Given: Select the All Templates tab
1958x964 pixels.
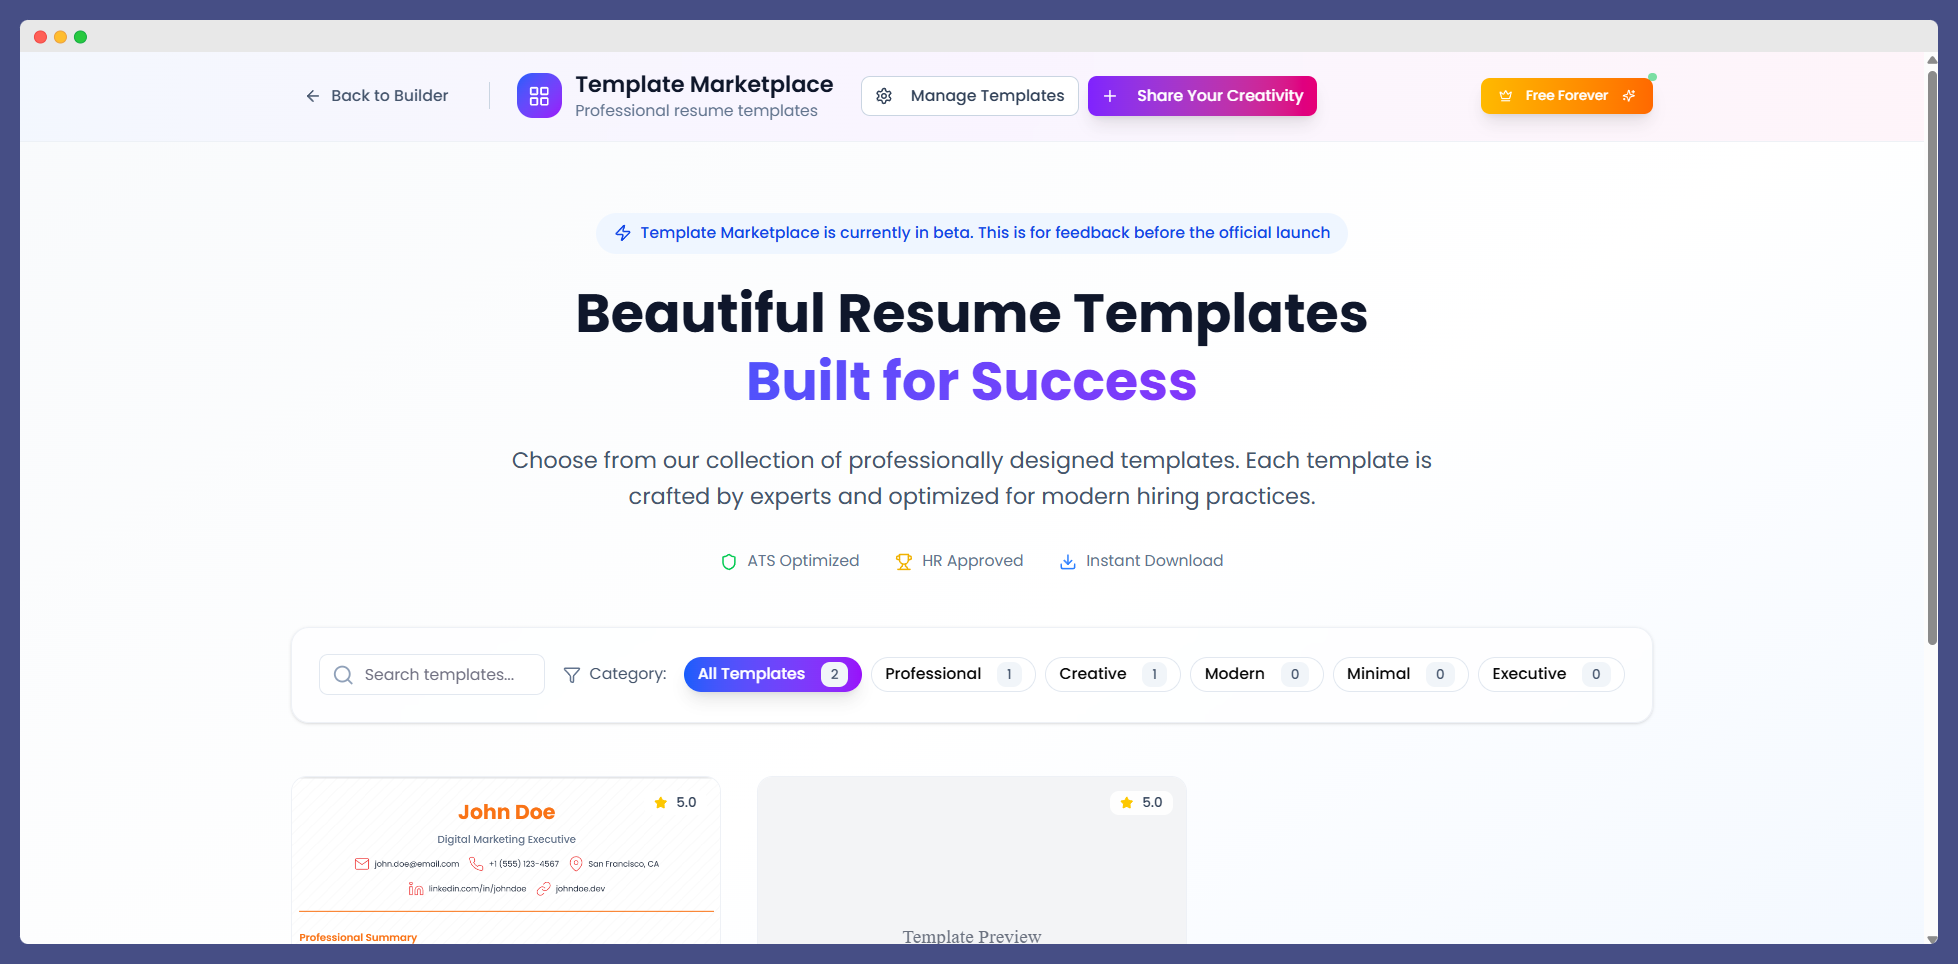Looking at the screenshot, I should [771, 674].
